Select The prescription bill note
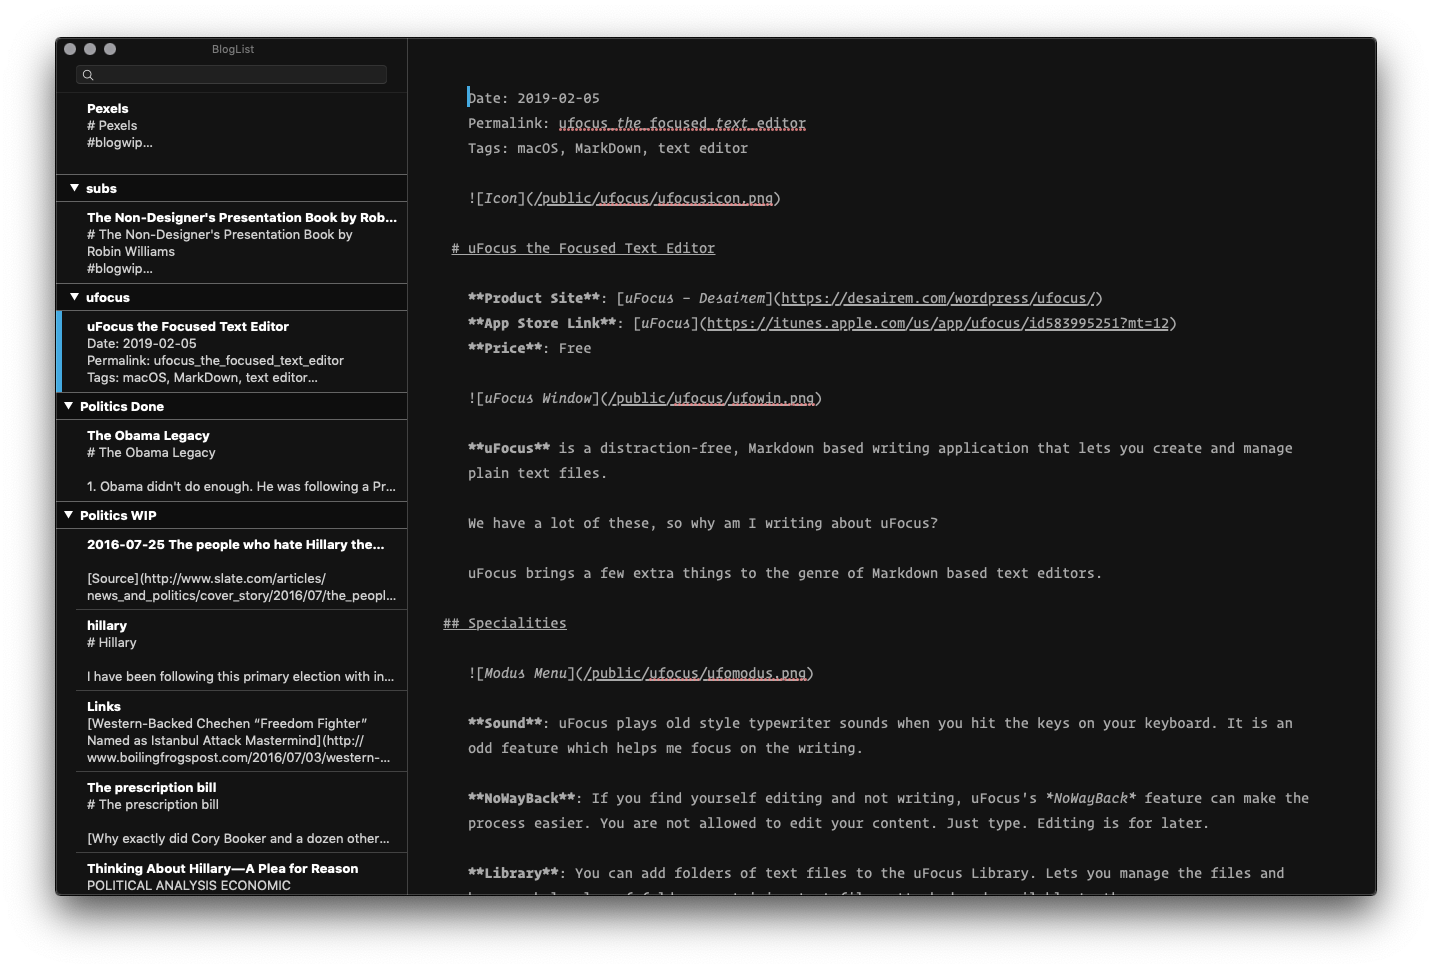This screenshot has width=1432, height=969. click(x=232, y=812)
